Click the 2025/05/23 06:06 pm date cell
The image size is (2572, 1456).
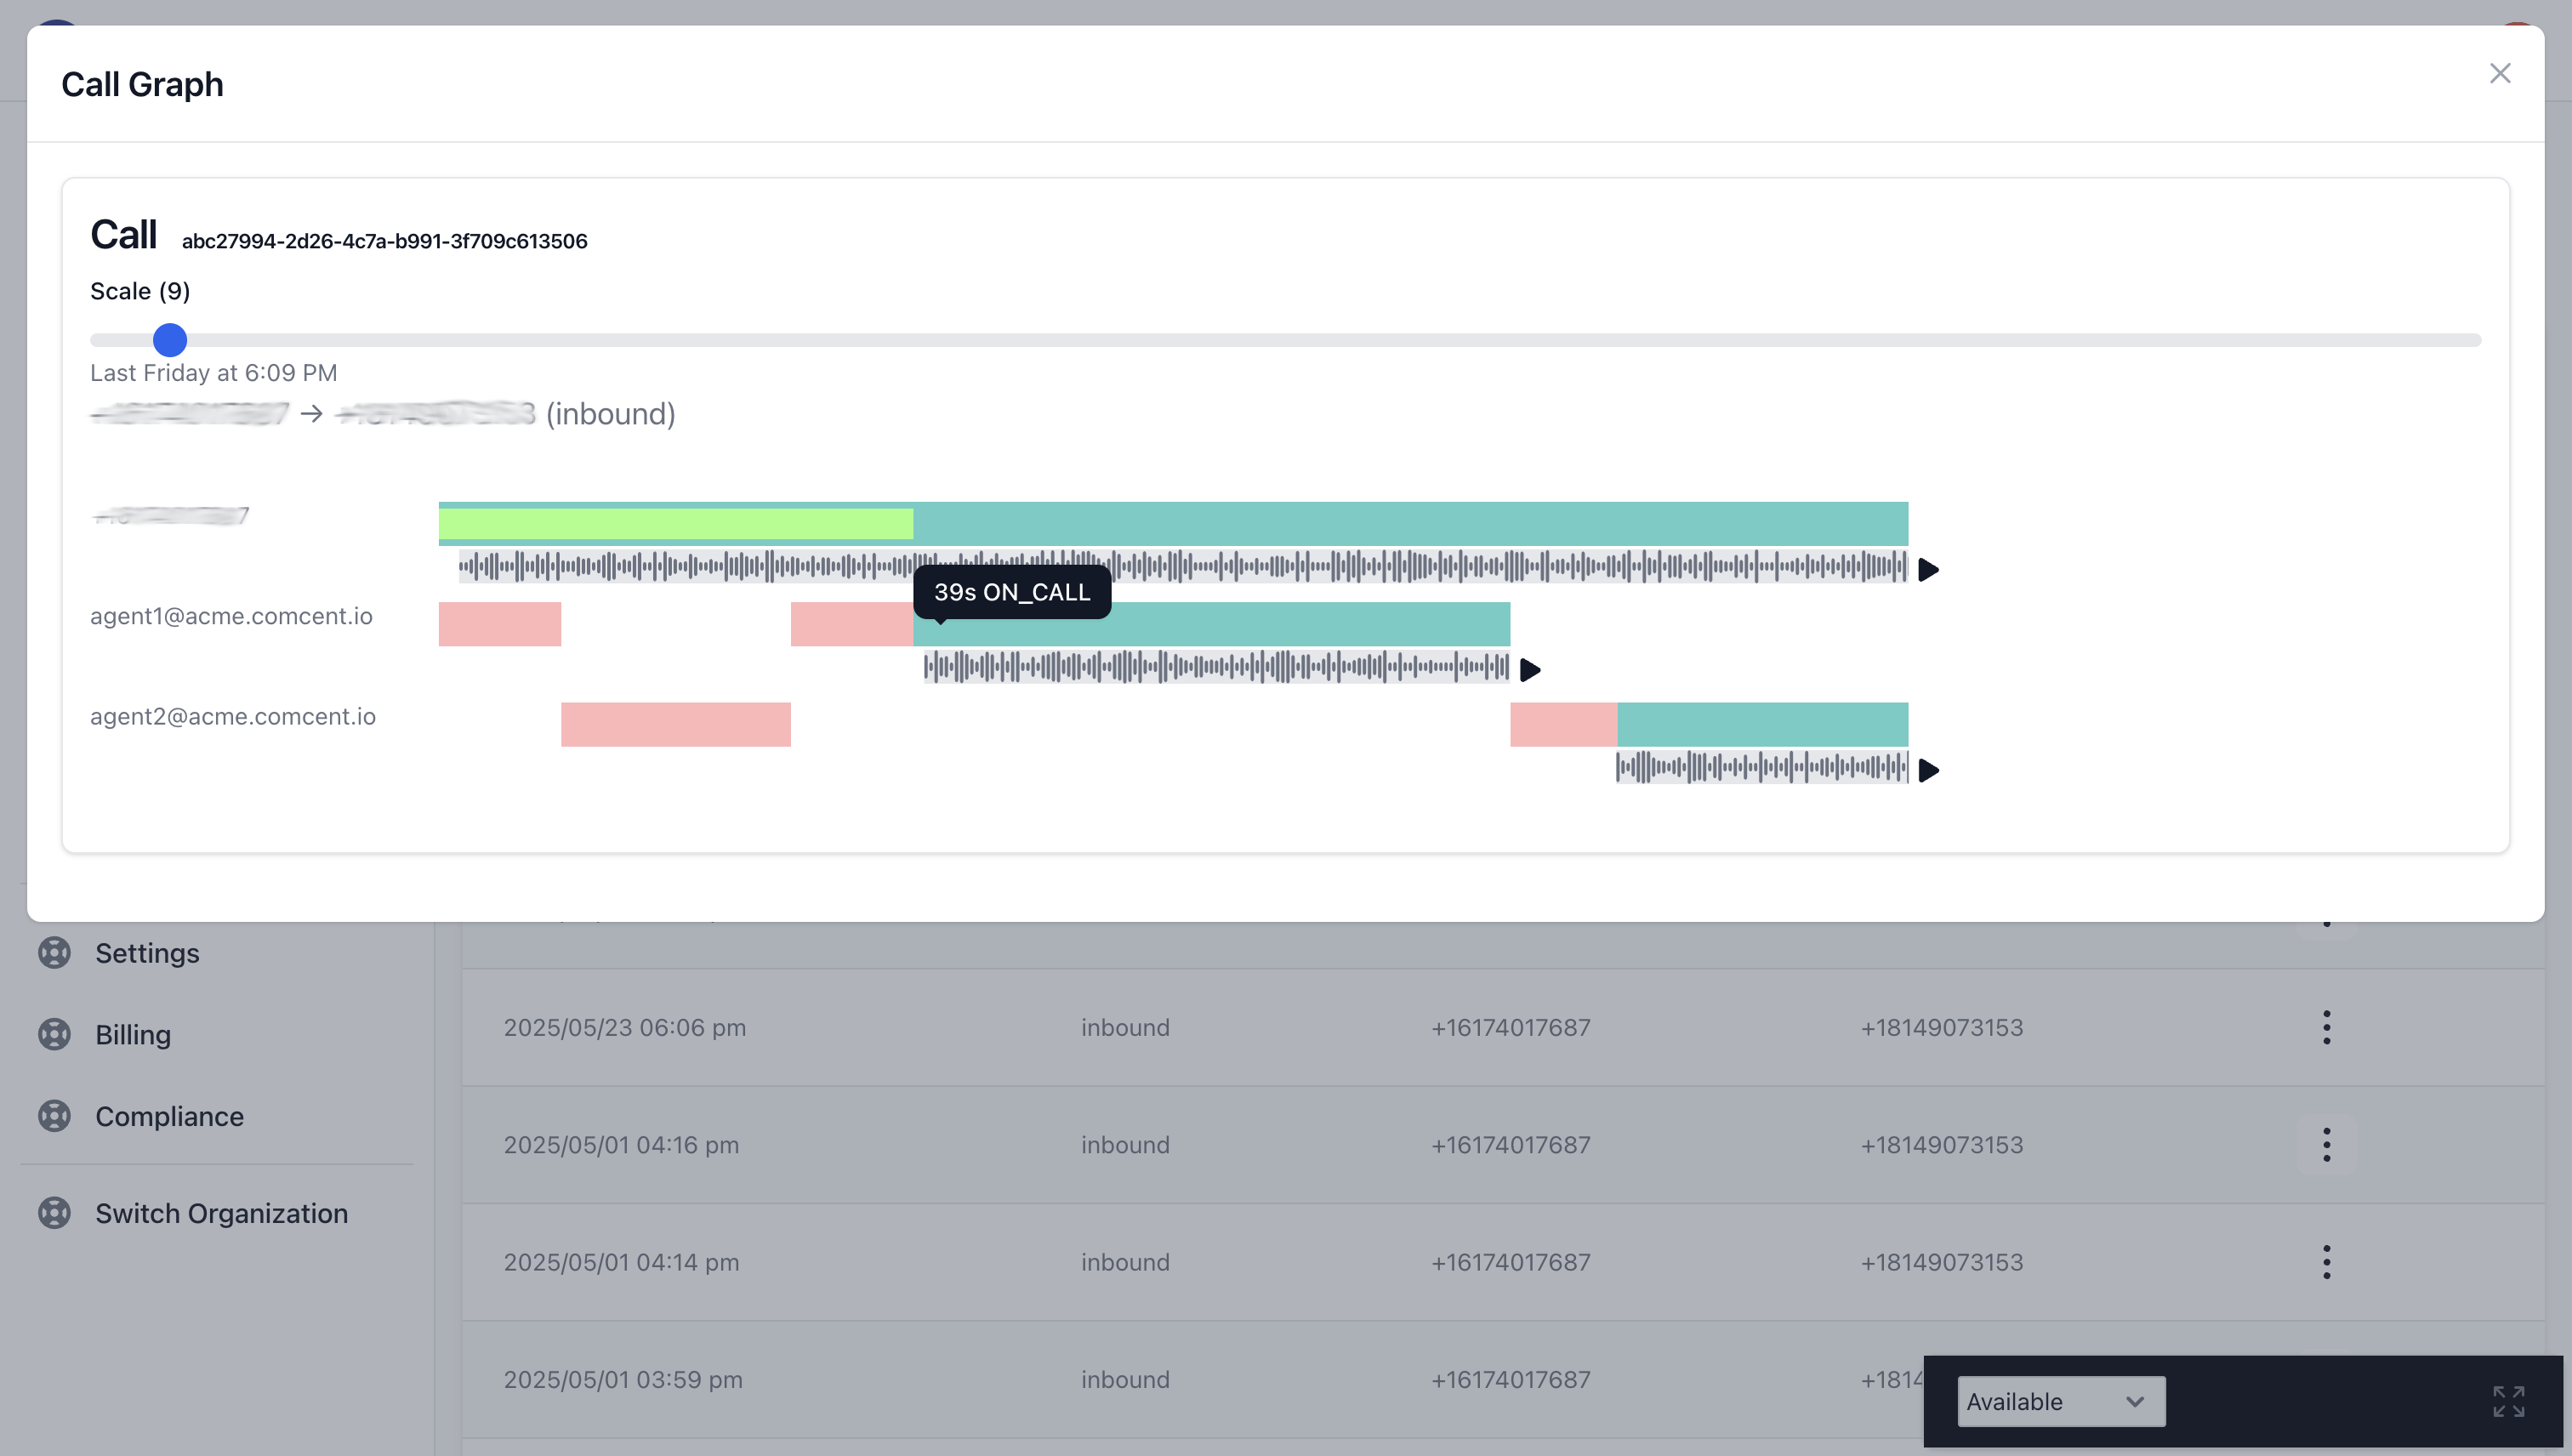(x=624, y=1027)
